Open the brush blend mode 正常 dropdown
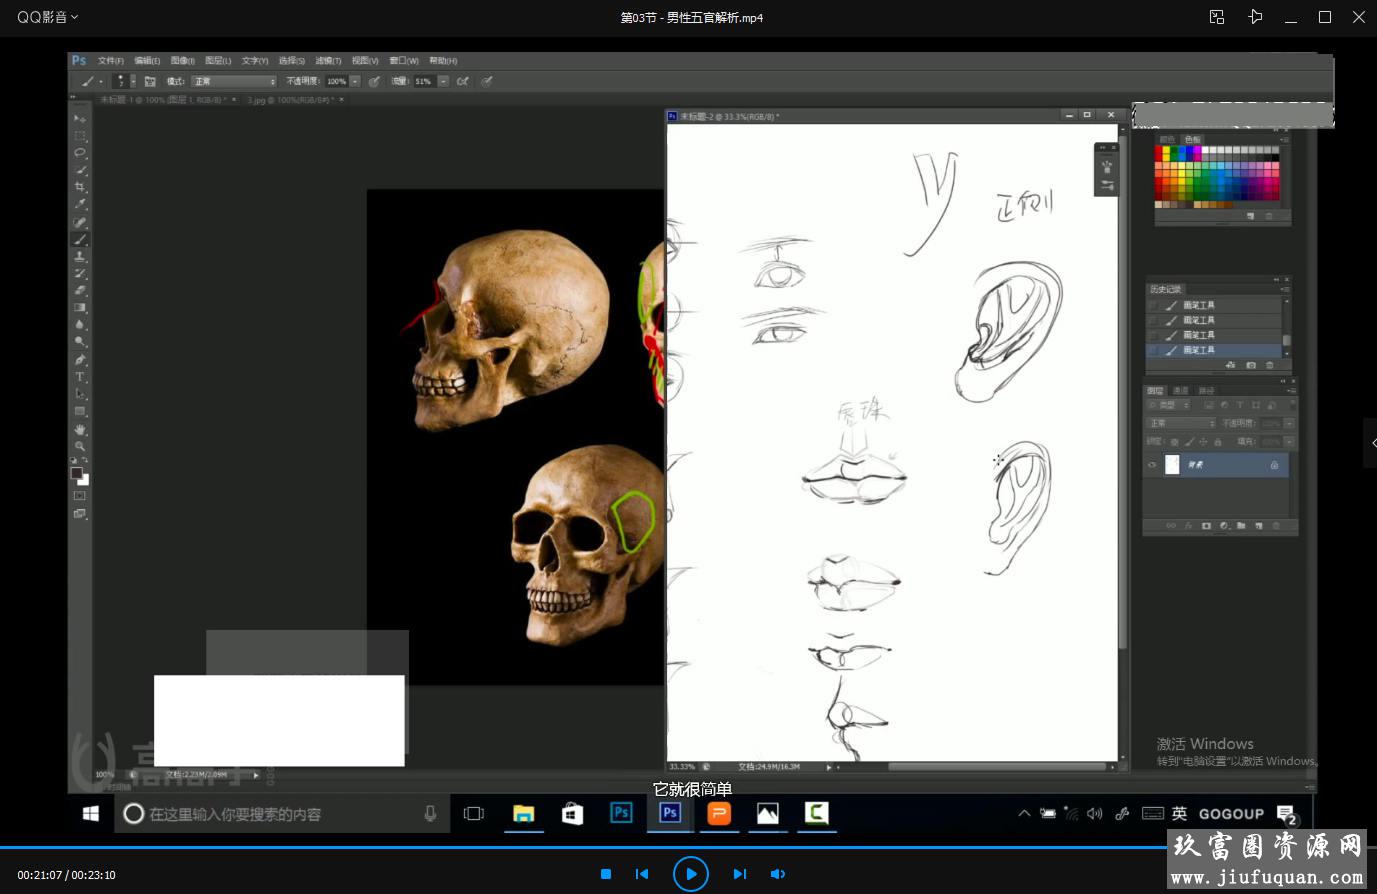The height and width of the screenshot is (894, 1377). [233, 81]
